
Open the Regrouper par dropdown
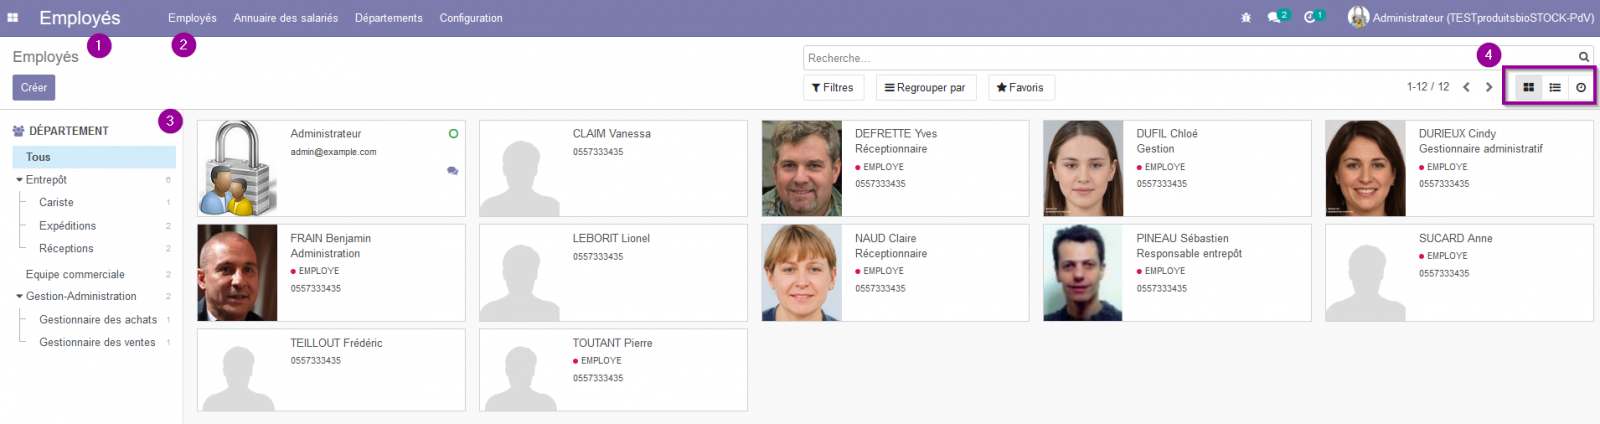coord(926,88)
